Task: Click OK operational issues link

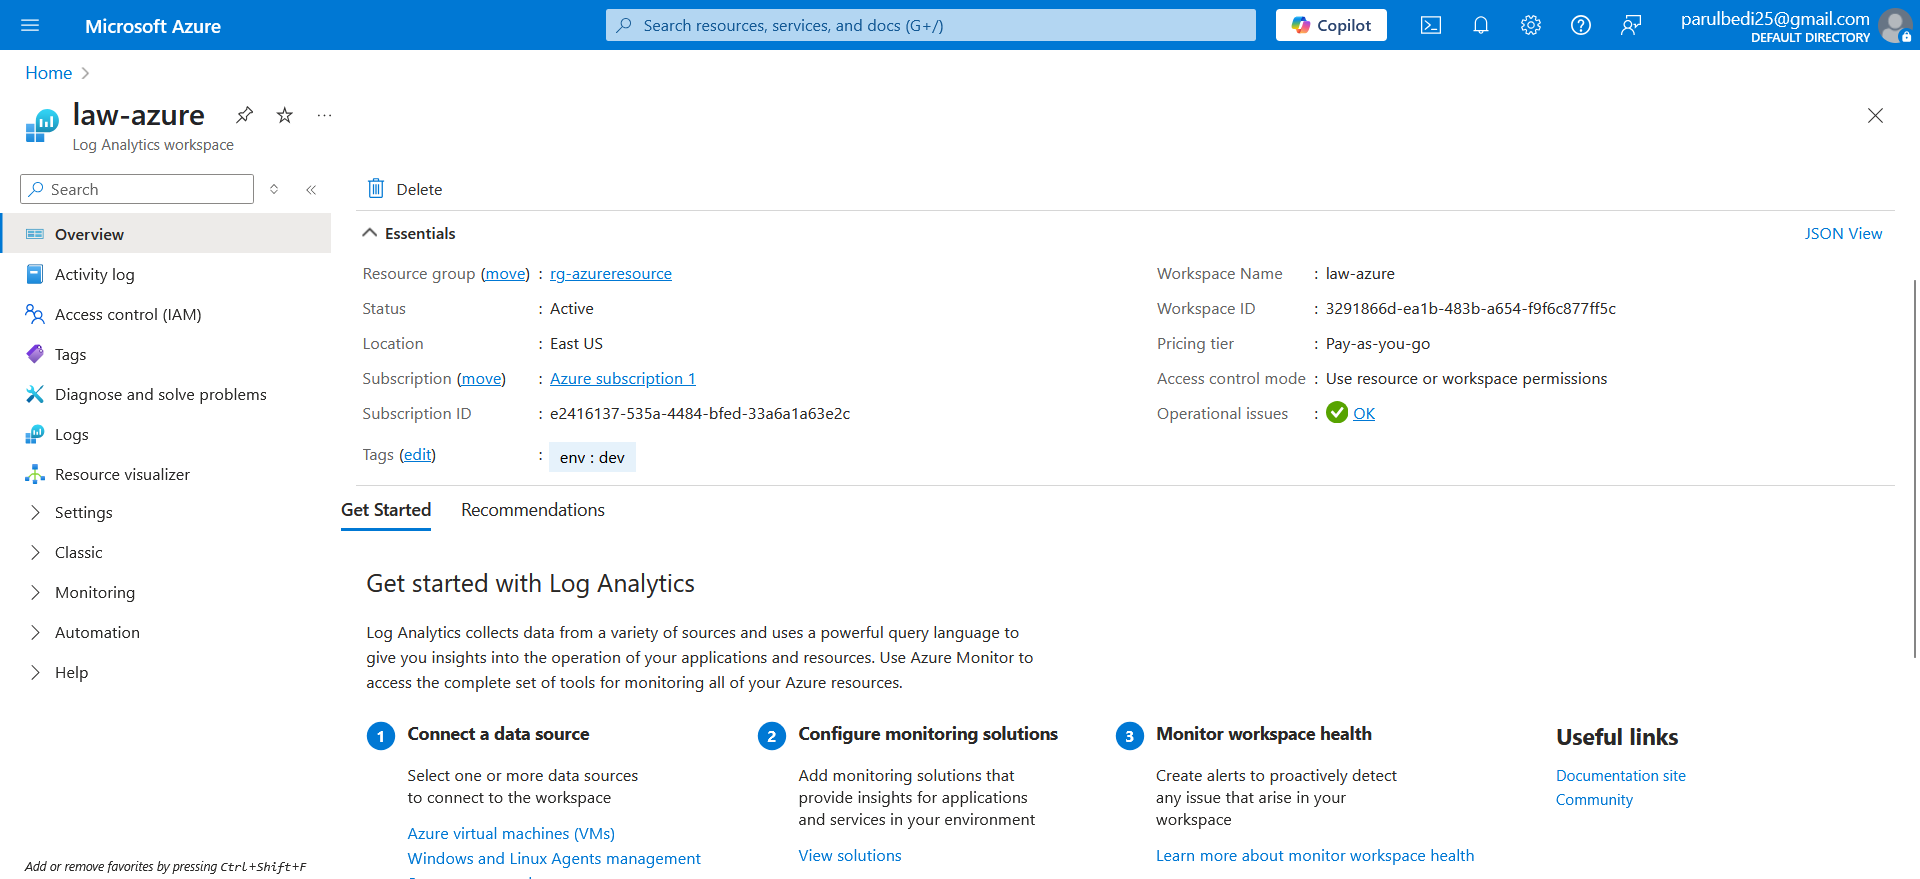Action: click(x=1364, y=413)
